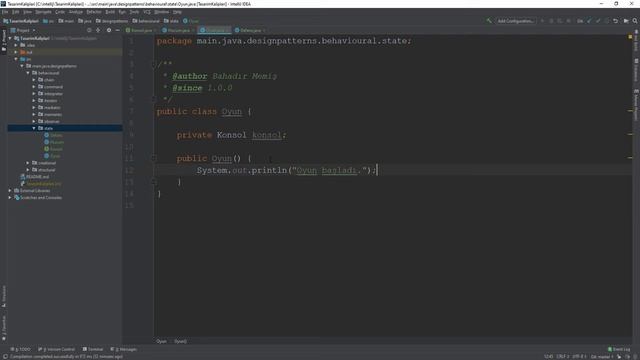Click the Run button in the toolbar
This screenshot has height=360, width=640.
542,21
